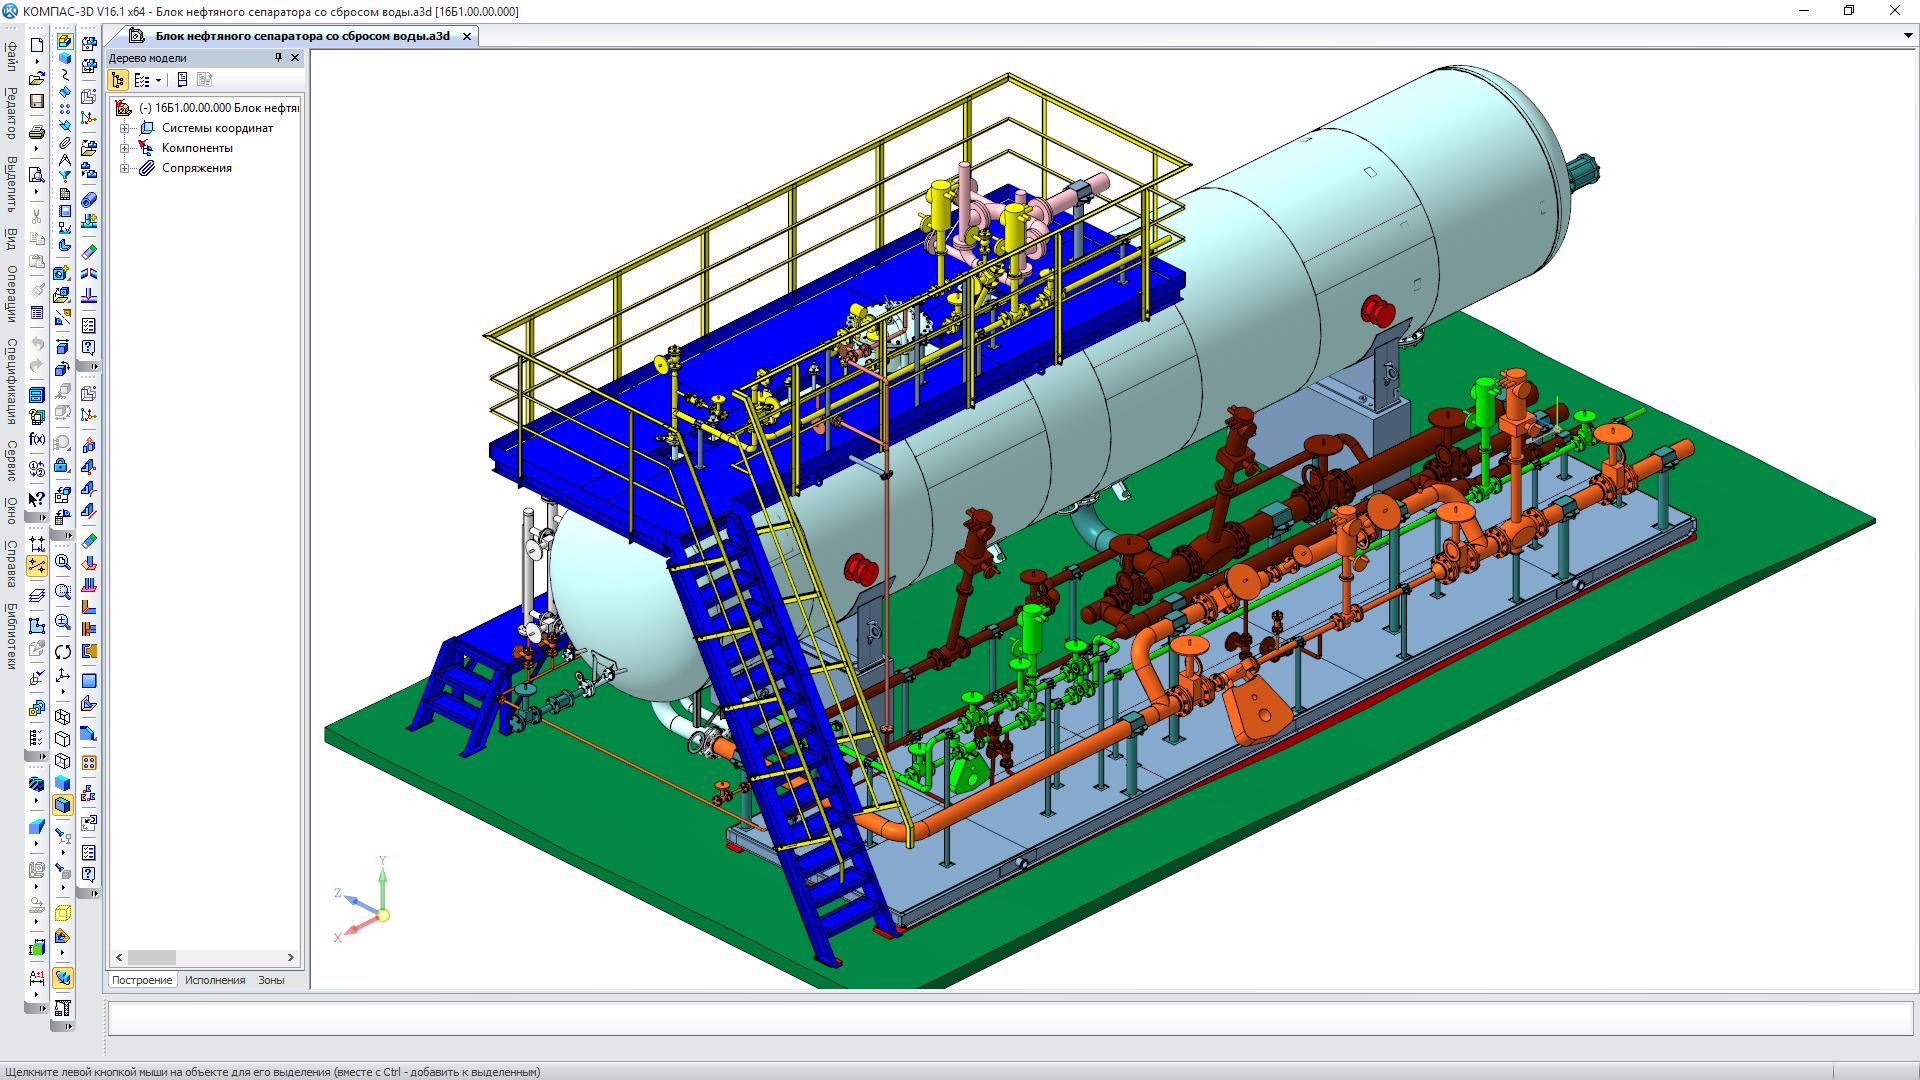Viewport: 1920px width, 1080px height.
Task: Toggle model tree structure view button
Action: (119, 80)
